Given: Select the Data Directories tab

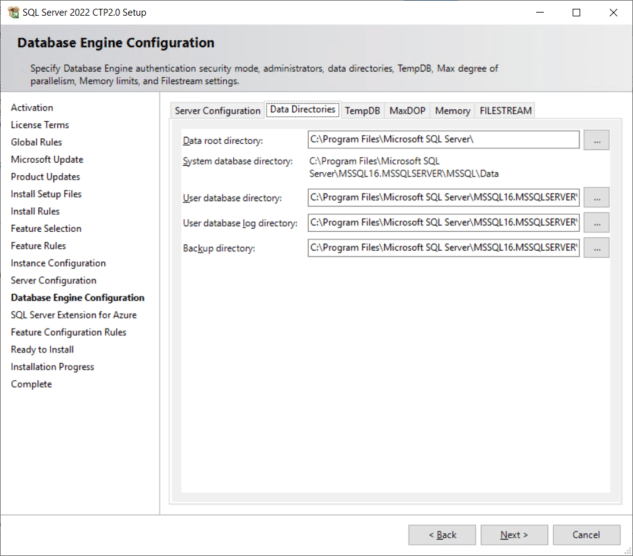Looking at the screenshot, I should [303, 109].
